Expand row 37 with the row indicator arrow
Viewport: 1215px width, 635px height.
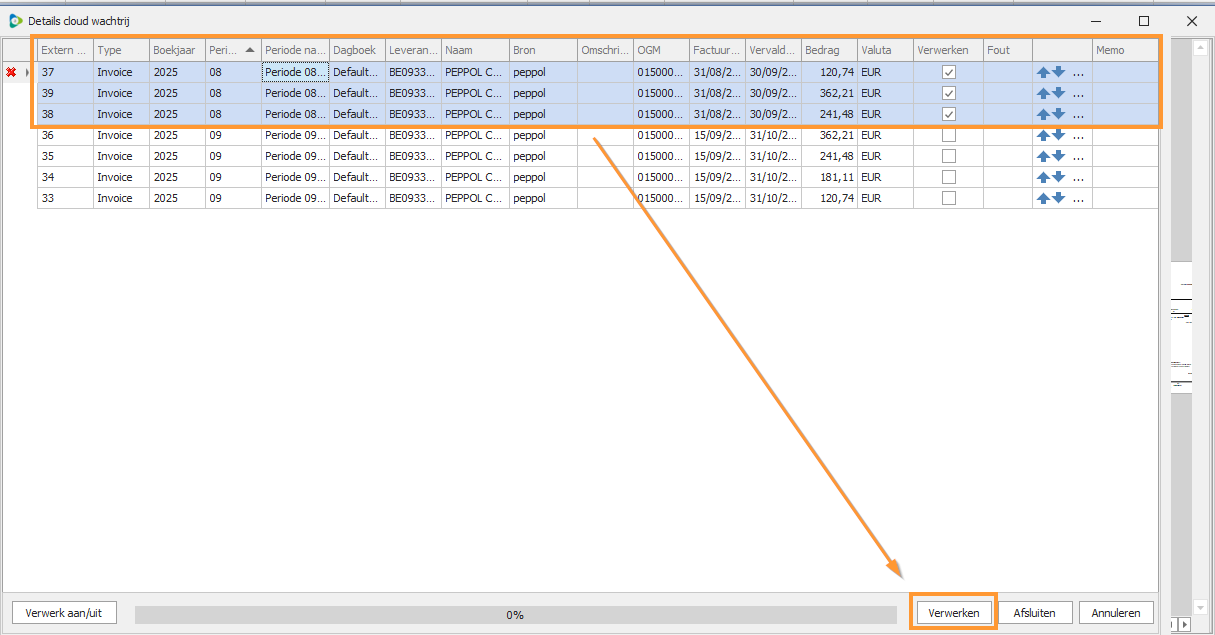pyautogui.click(x=27, y=72)
